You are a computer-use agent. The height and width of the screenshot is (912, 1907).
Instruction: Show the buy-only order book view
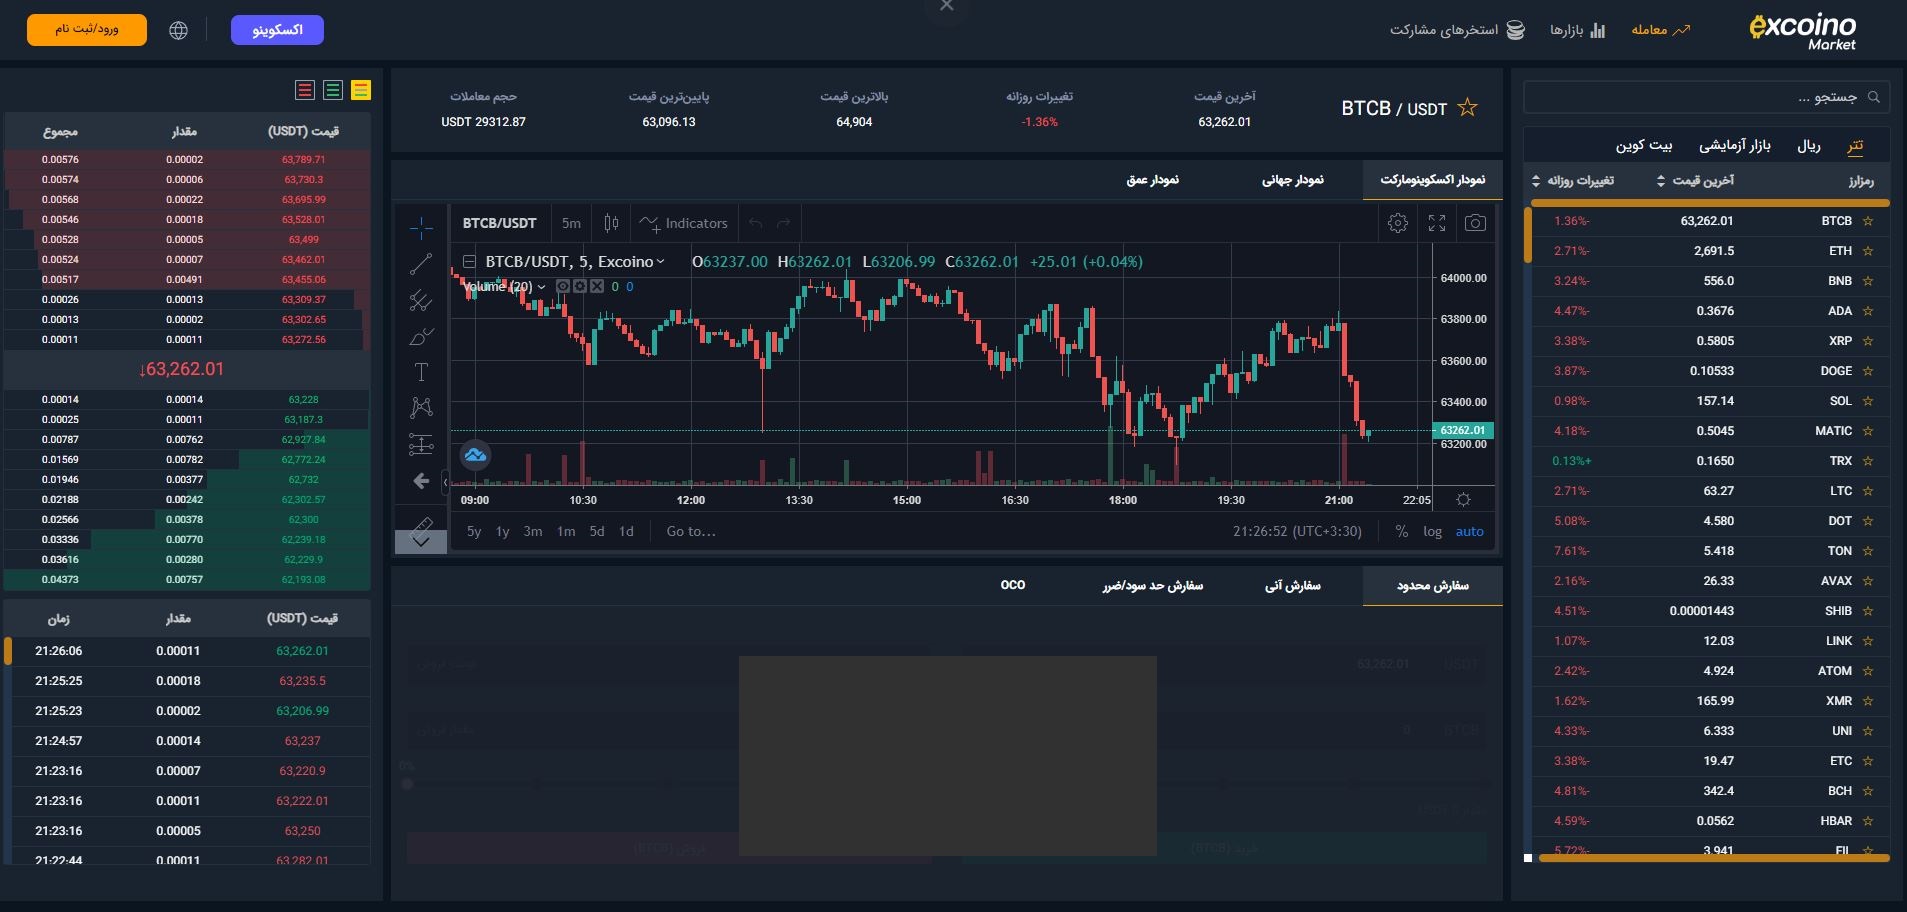(333, 90)
